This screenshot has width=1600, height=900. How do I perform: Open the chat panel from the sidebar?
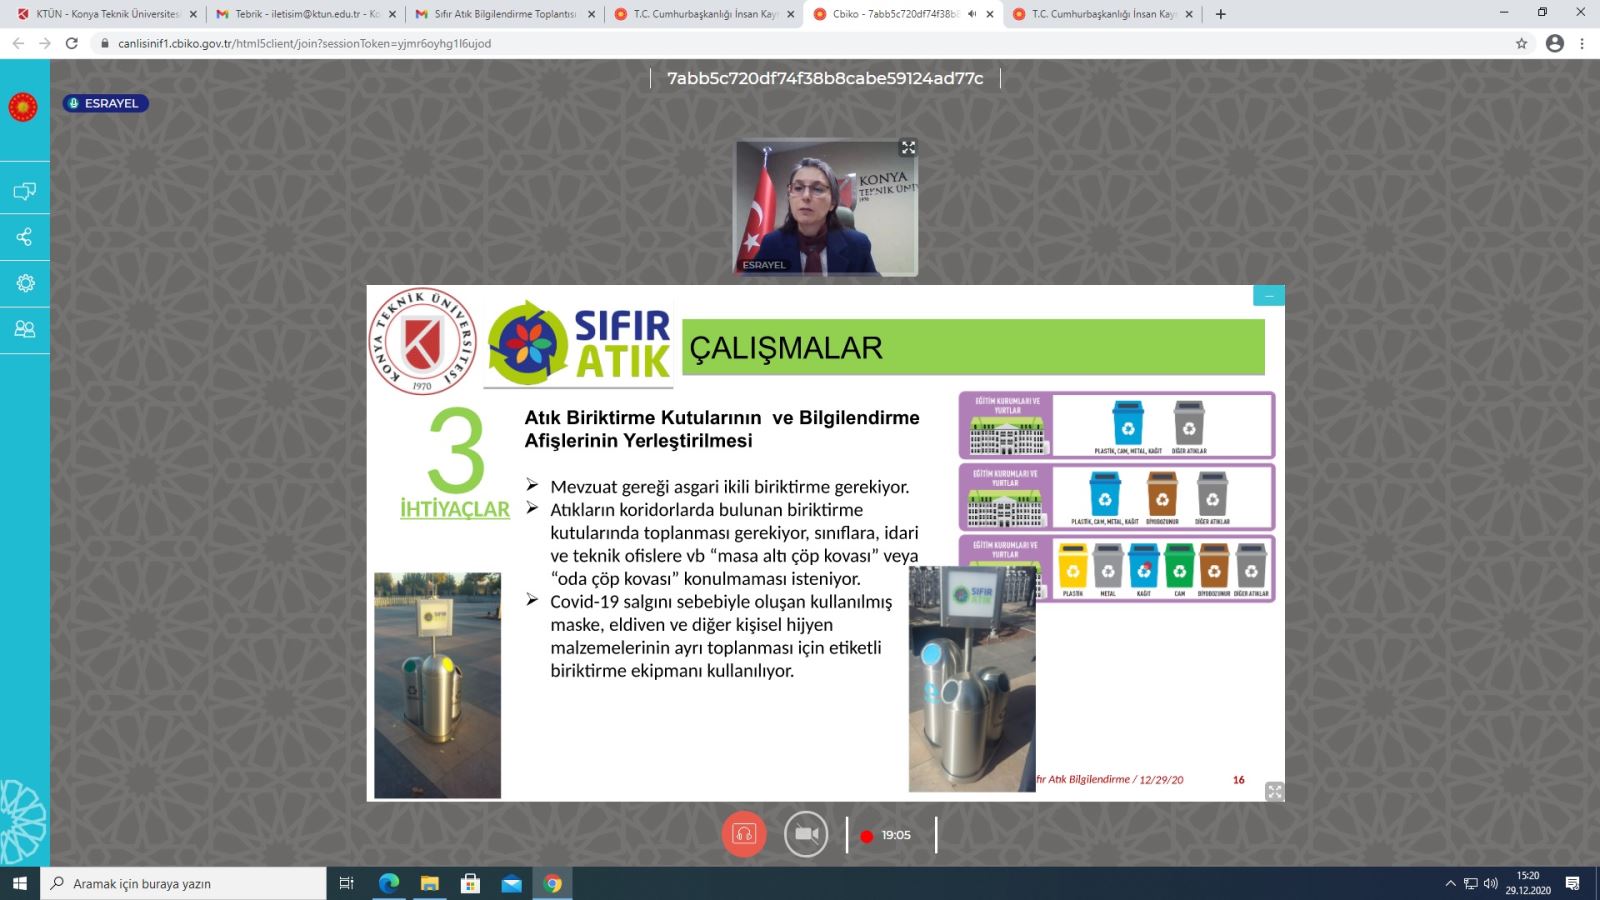tap(24, 191)
